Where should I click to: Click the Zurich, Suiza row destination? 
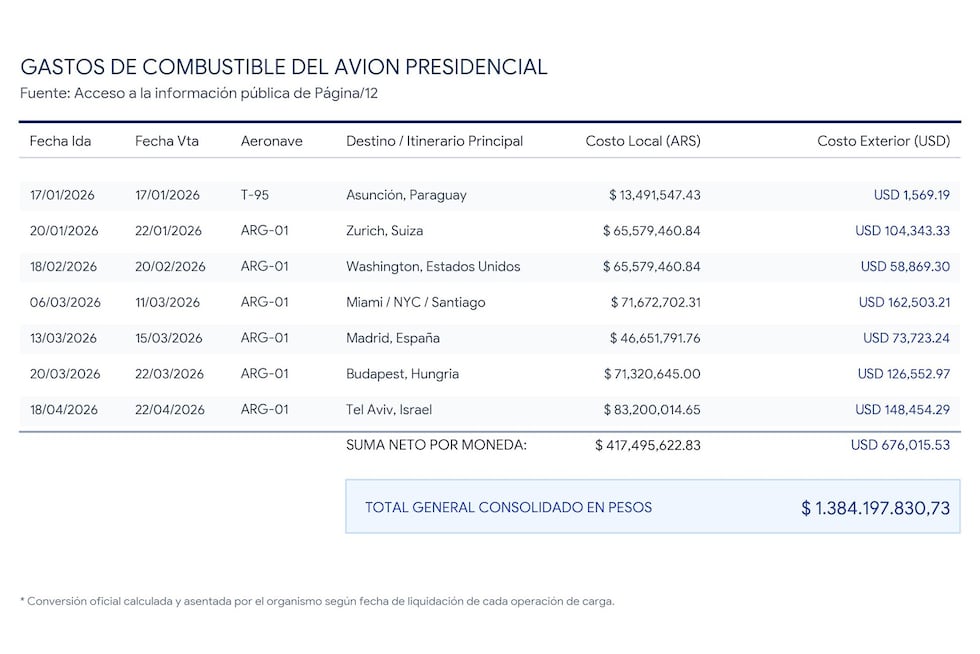tap(384, 231)
